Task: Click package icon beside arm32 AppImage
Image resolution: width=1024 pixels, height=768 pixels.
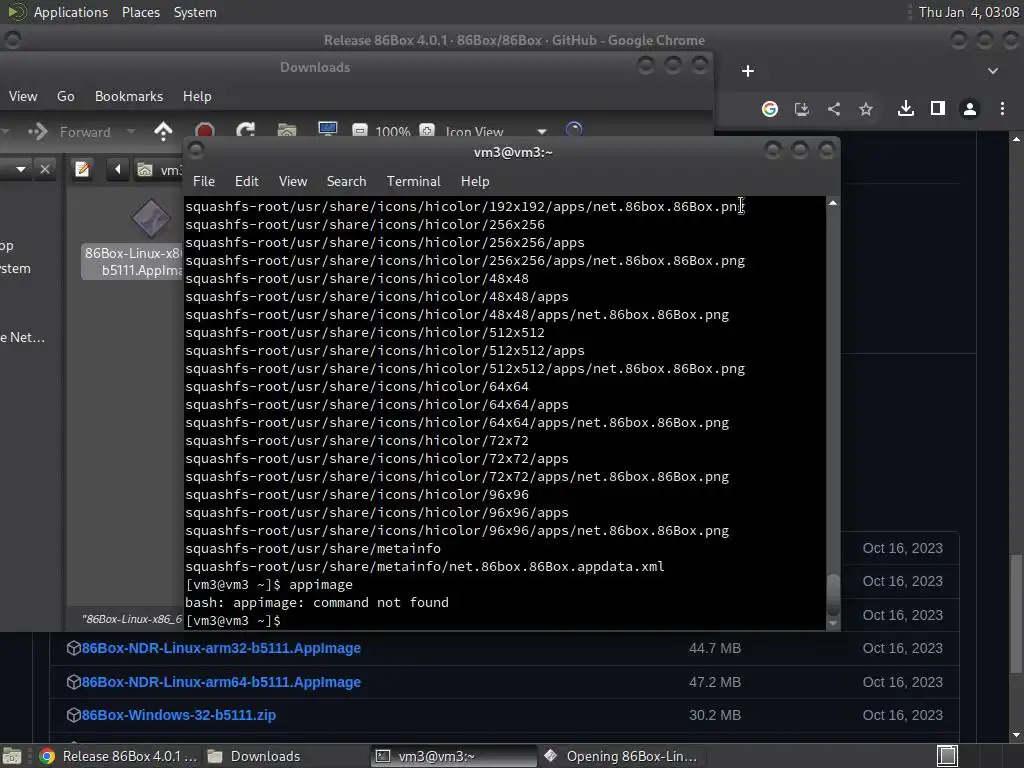Action: [73, 648]
